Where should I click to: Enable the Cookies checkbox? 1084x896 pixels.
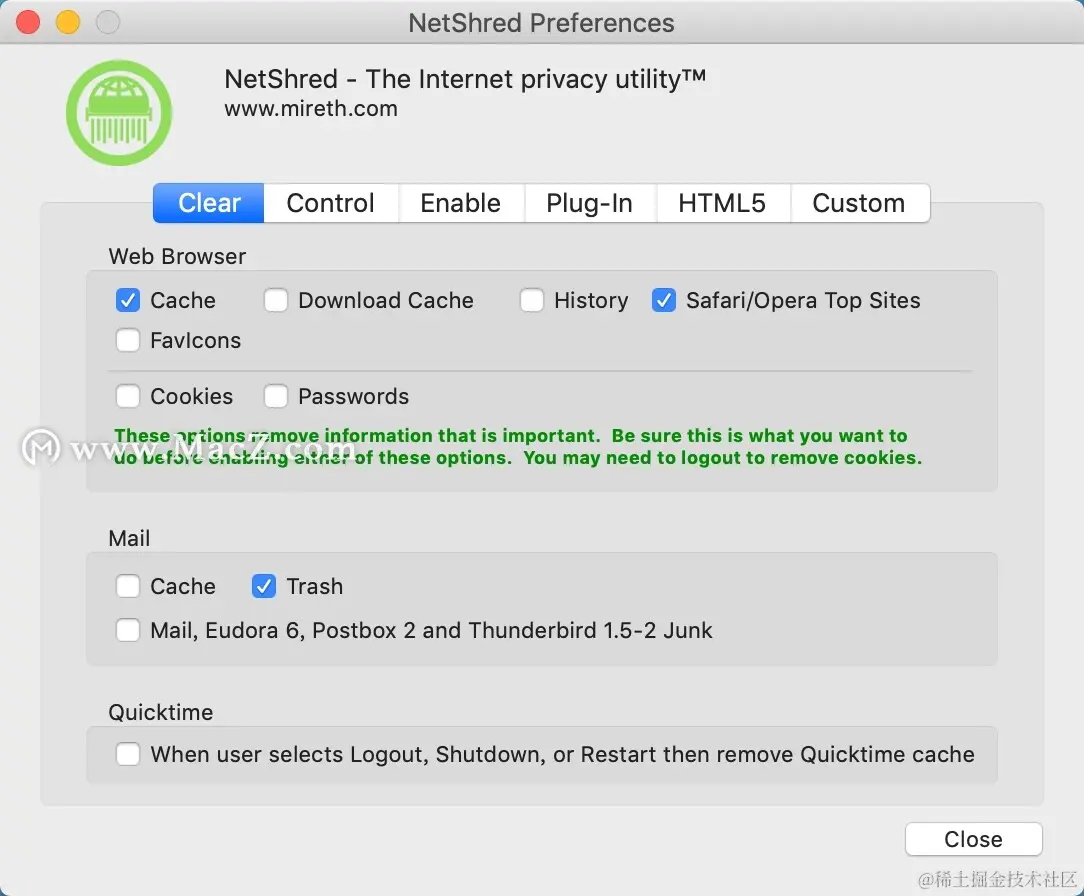click(x=128, y=396)
